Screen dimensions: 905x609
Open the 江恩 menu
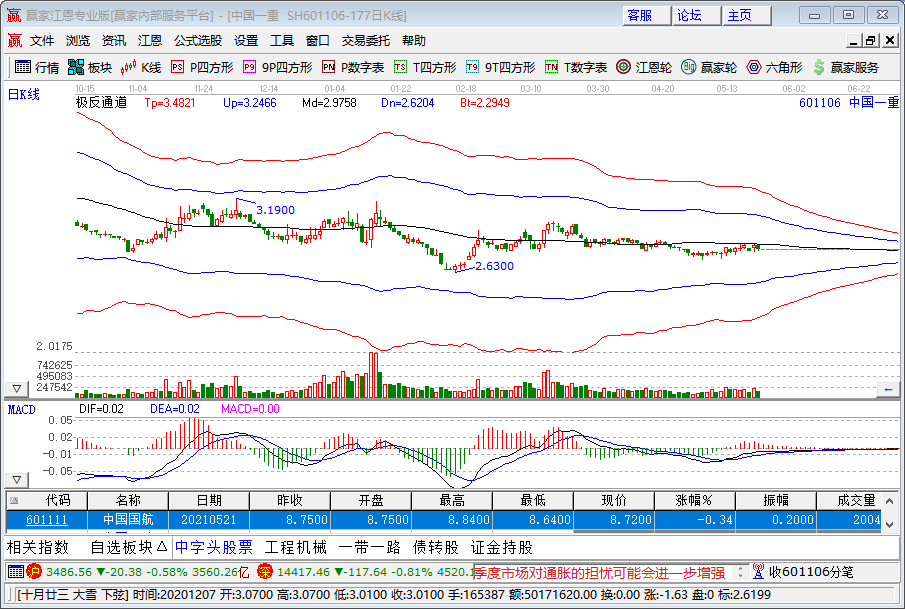tap(150, 40)
